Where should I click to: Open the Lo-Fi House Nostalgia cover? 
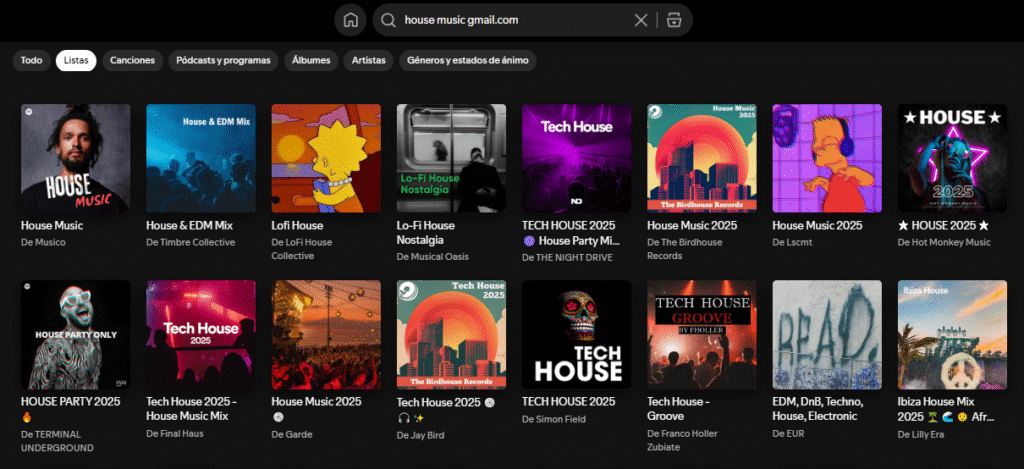pos(451,158)
